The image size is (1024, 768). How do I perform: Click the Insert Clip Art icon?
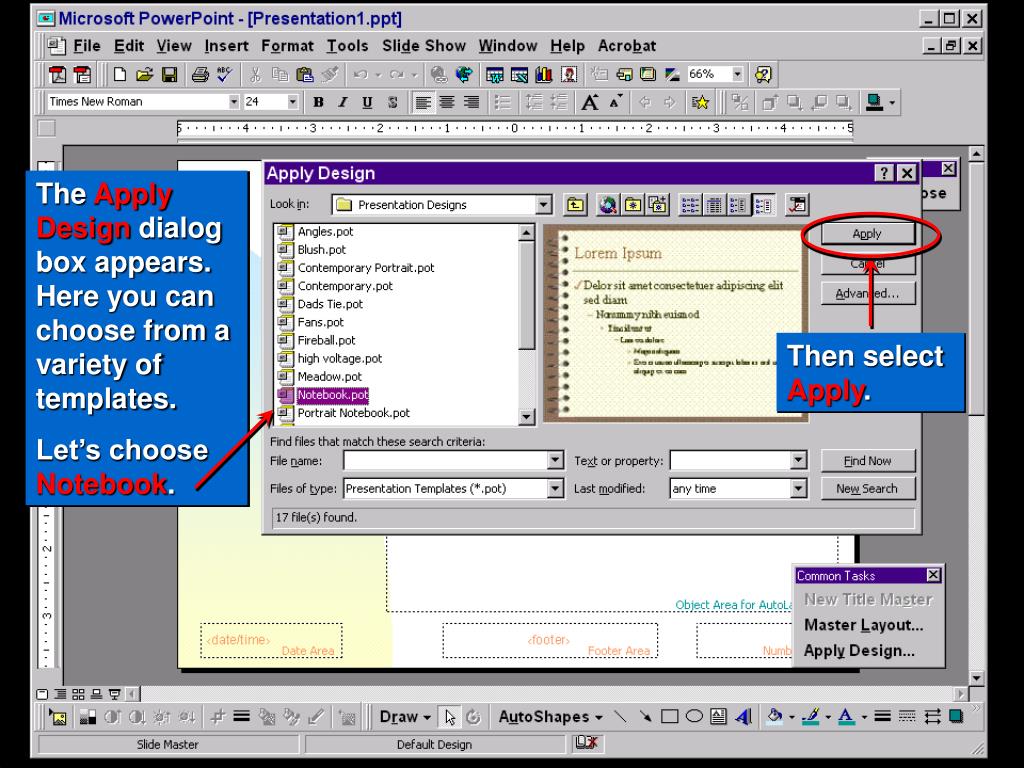pos(569,74)
